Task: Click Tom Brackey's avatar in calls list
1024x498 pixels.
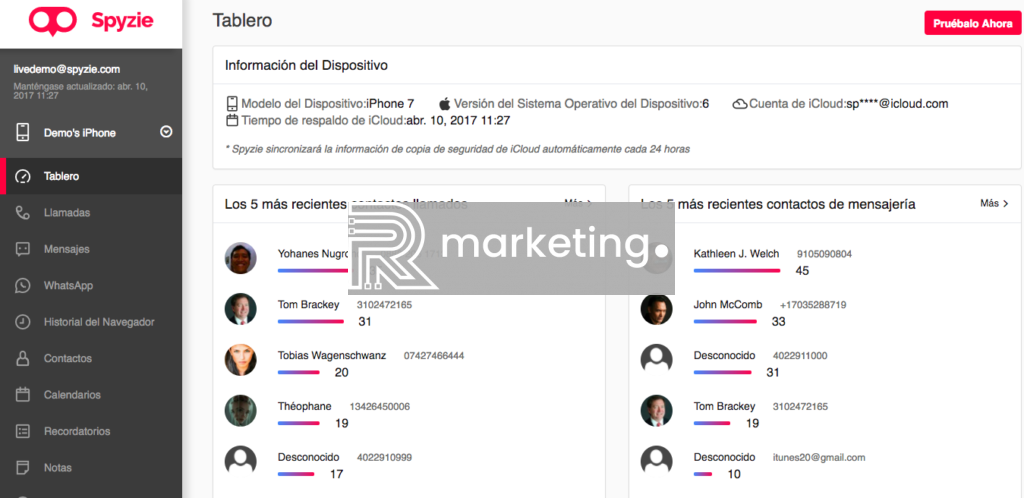Action: point(240,309)
